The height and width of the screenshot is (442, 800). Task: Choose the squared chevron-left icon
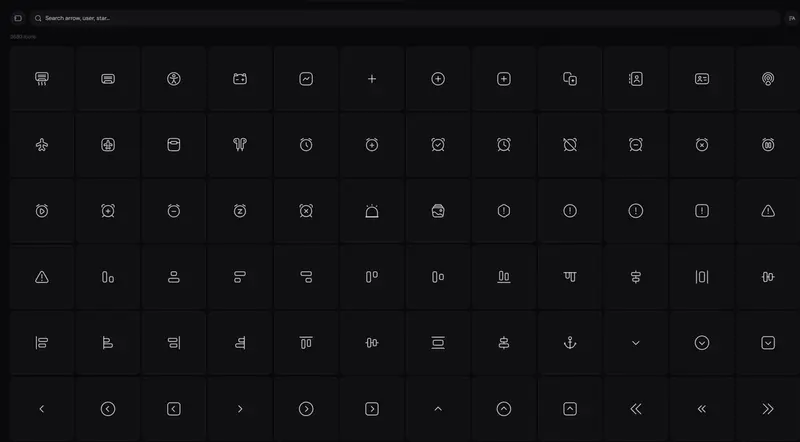point(174,409)
